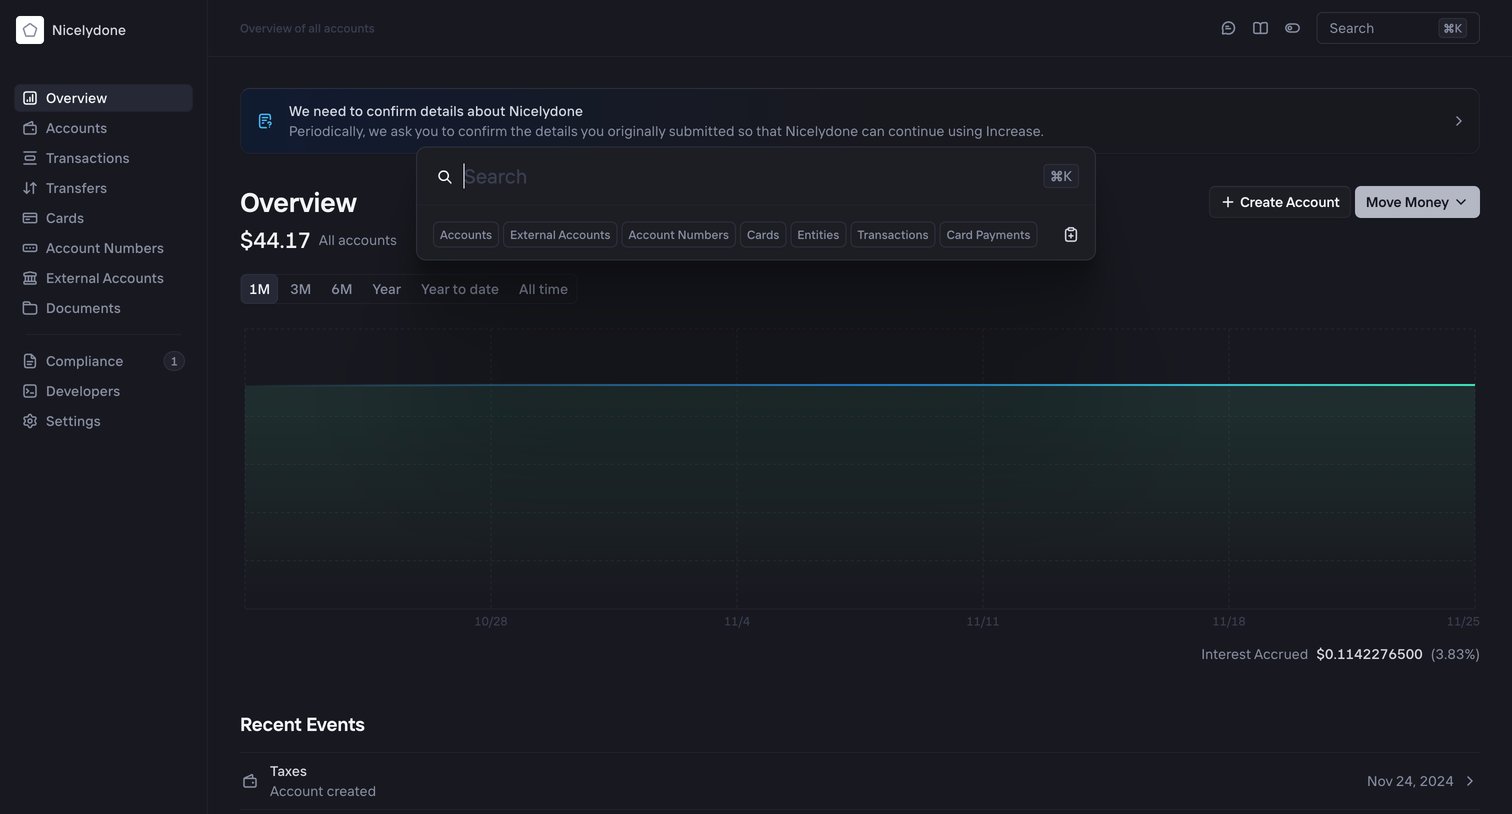This screenshot has width=1512, height=814.
Task: Click the Developers terminal icon
Action: [x=30, y=391]
